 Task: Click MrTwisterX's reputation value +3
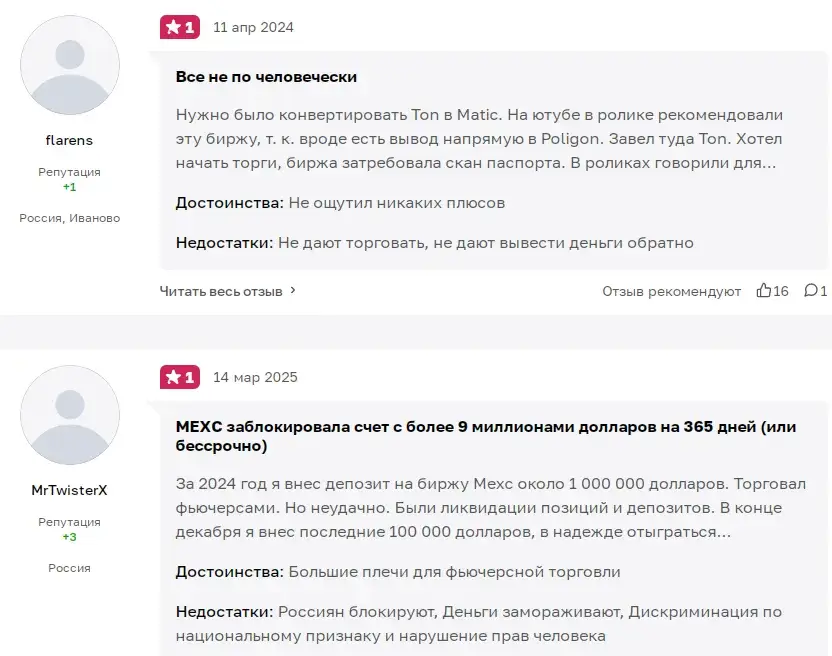[70, 537]
